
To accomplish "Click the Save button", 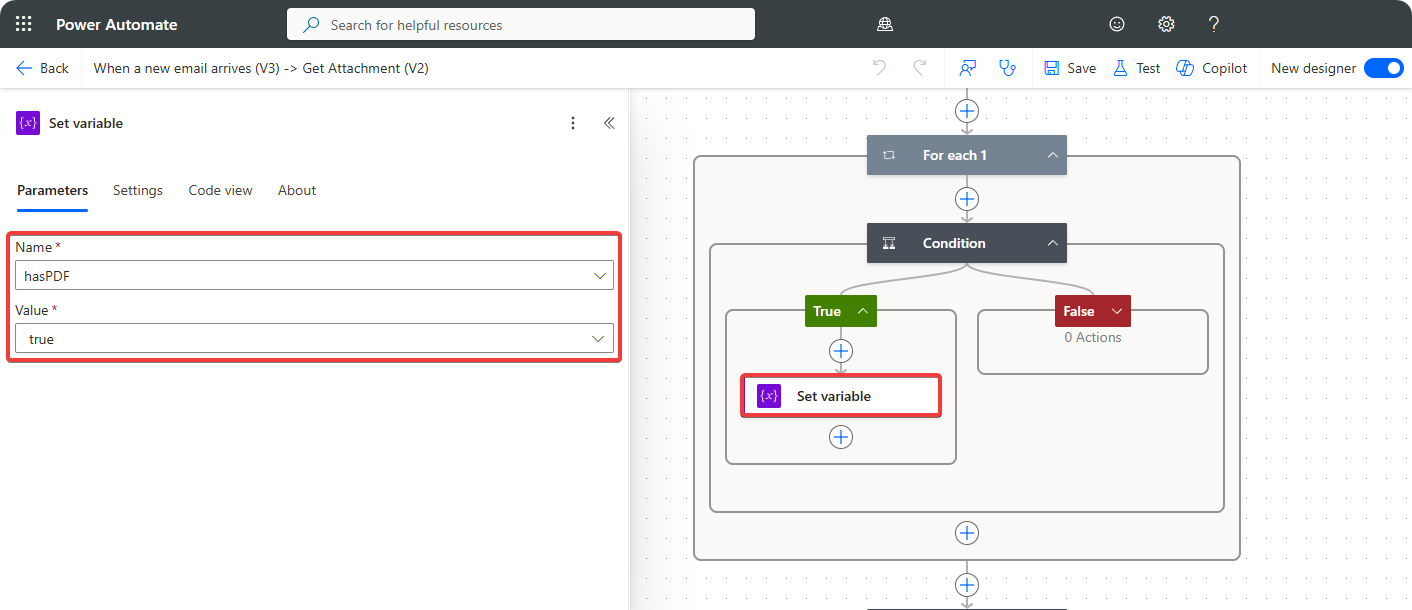I will [1070, 68].
